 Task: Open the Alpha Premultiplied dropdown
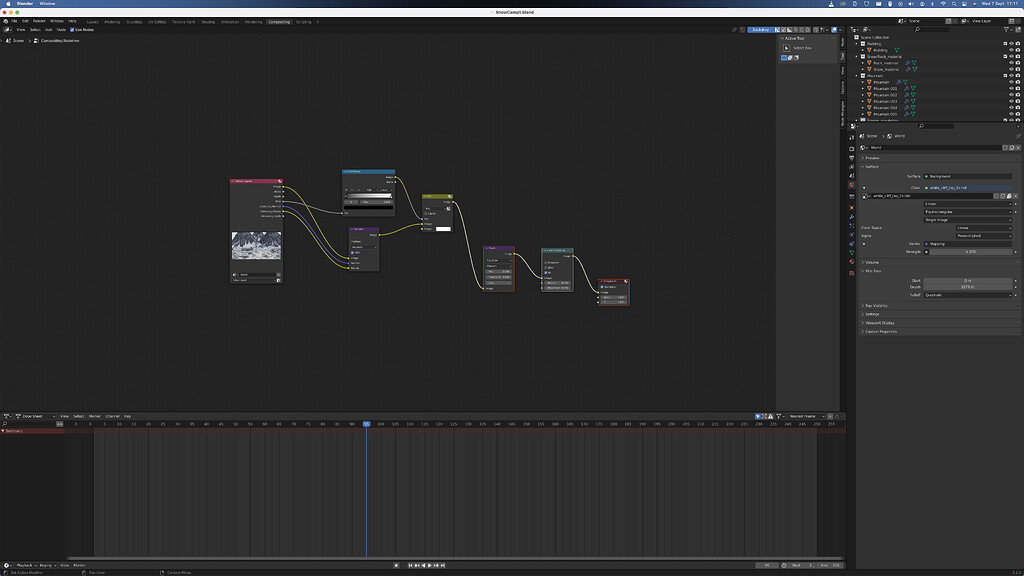pyautogui.click(x=984, y=235)
